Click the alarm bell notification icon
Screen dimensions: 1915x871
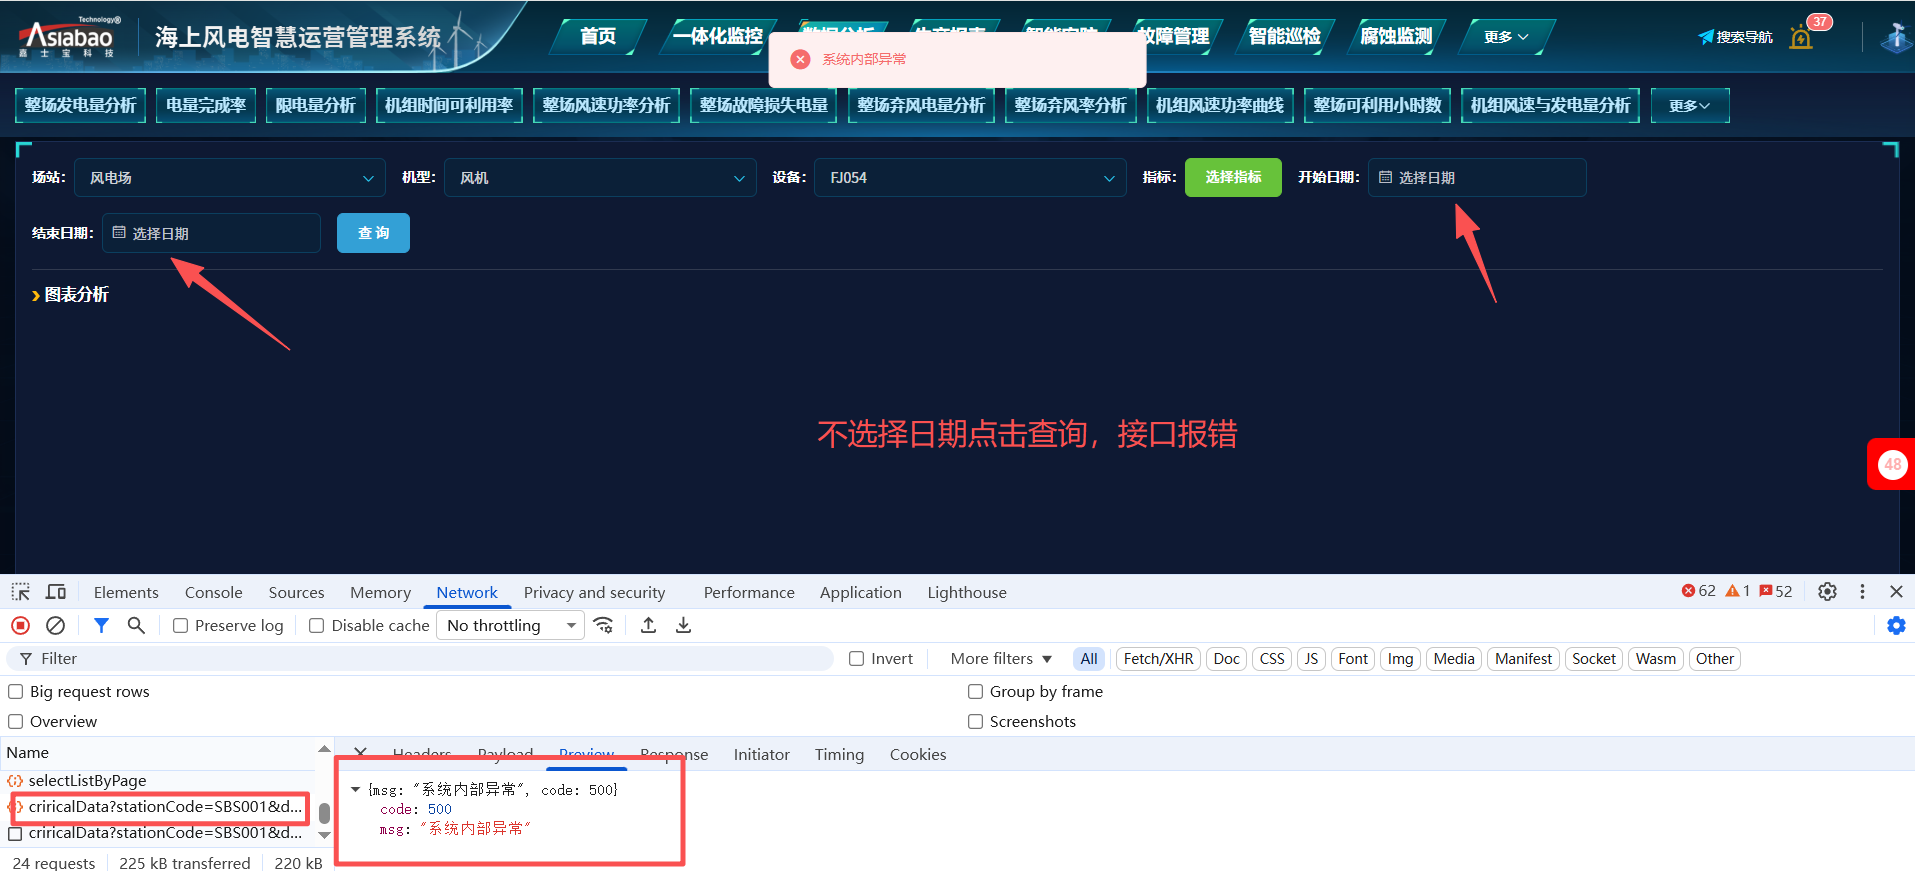1801,38
